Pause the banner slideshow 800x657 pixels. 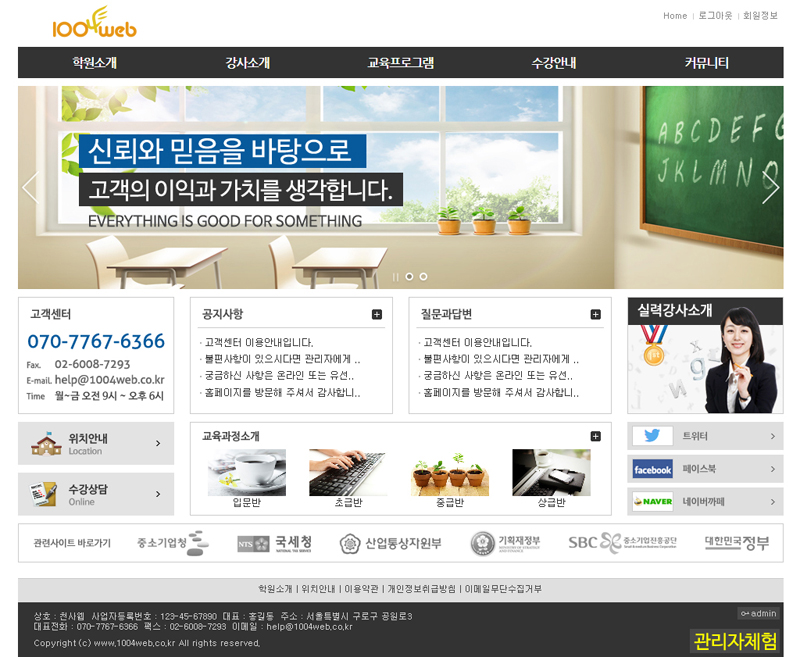395,276
